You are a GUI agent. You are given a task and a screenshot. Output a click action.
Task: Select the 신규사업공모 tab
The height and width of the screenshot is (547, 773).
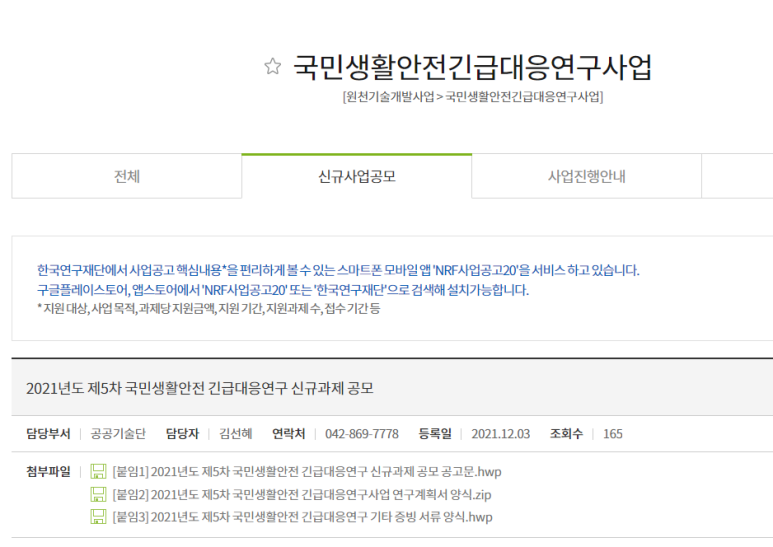click(x=356, y=176)
